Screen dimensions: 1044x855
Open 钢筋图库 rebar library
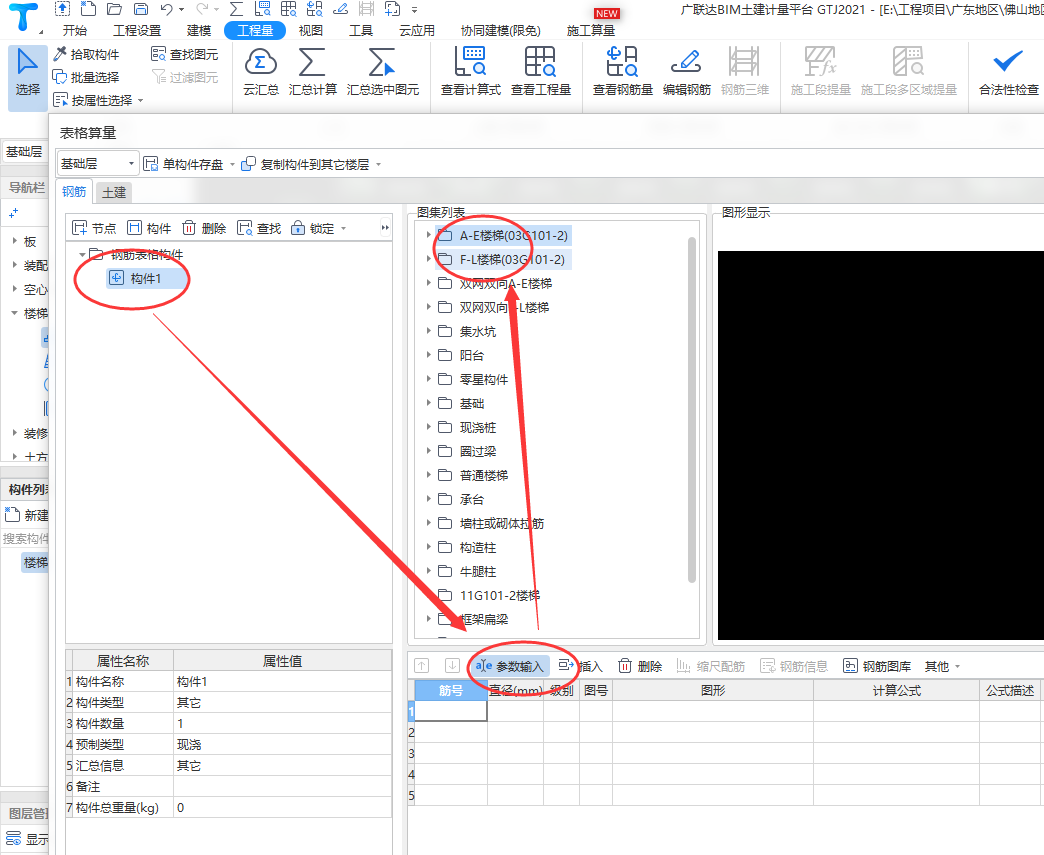877,666
